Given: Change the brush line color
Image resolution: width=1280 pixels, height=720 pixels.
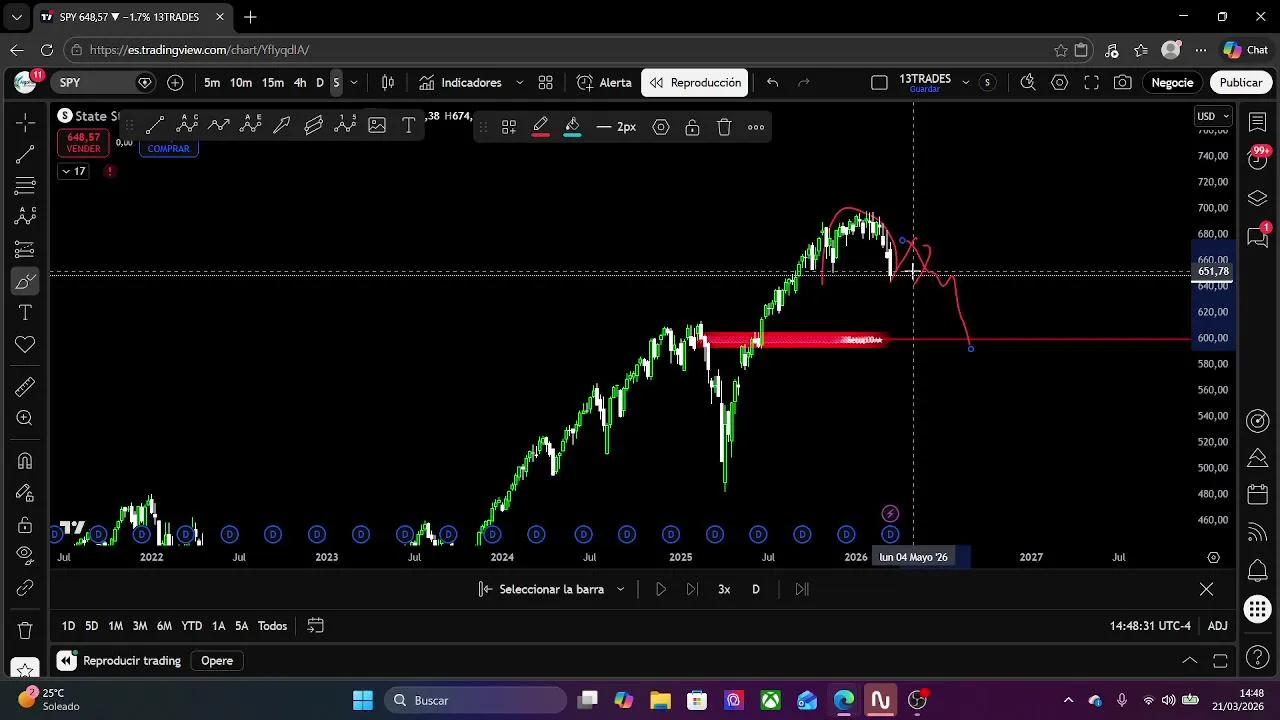Looking at the screenshot, I should 540,127.
